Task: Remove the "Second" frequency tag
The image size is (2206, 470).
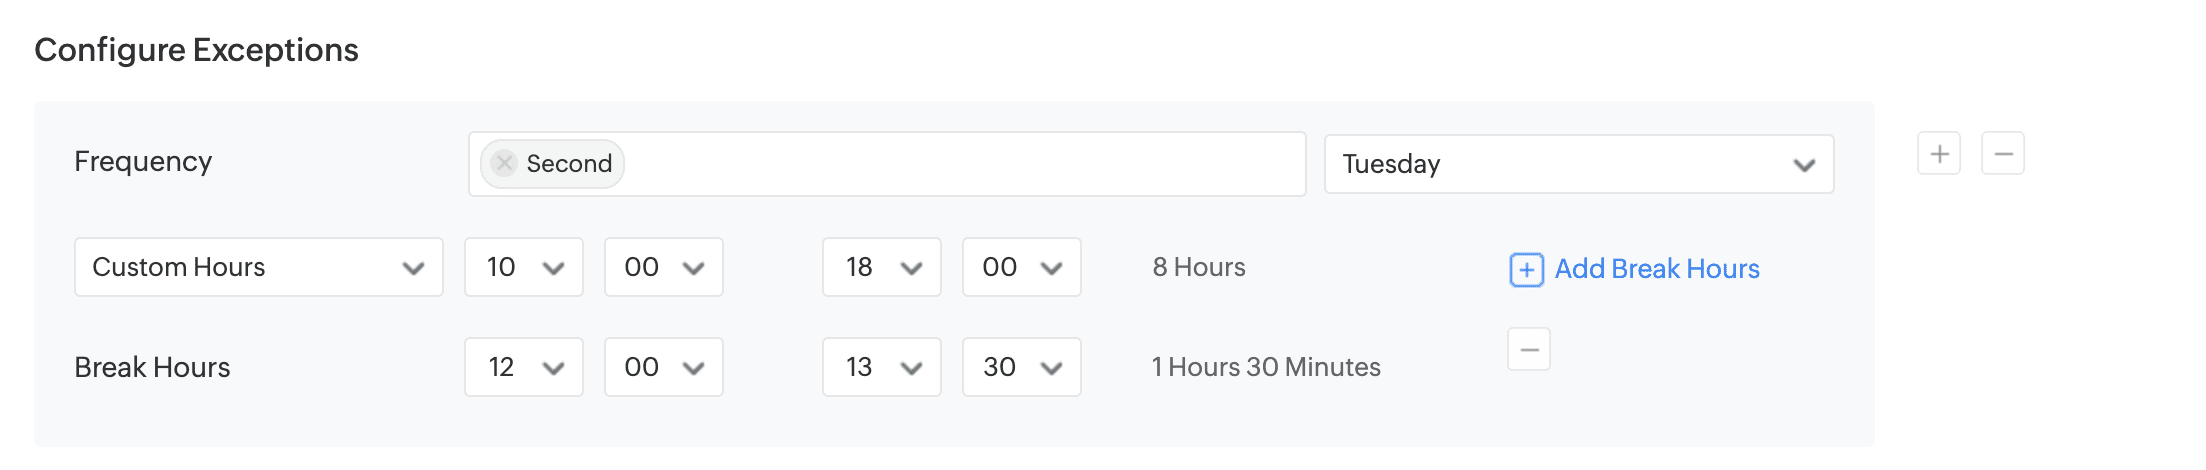Action: [x=504, y=163]
